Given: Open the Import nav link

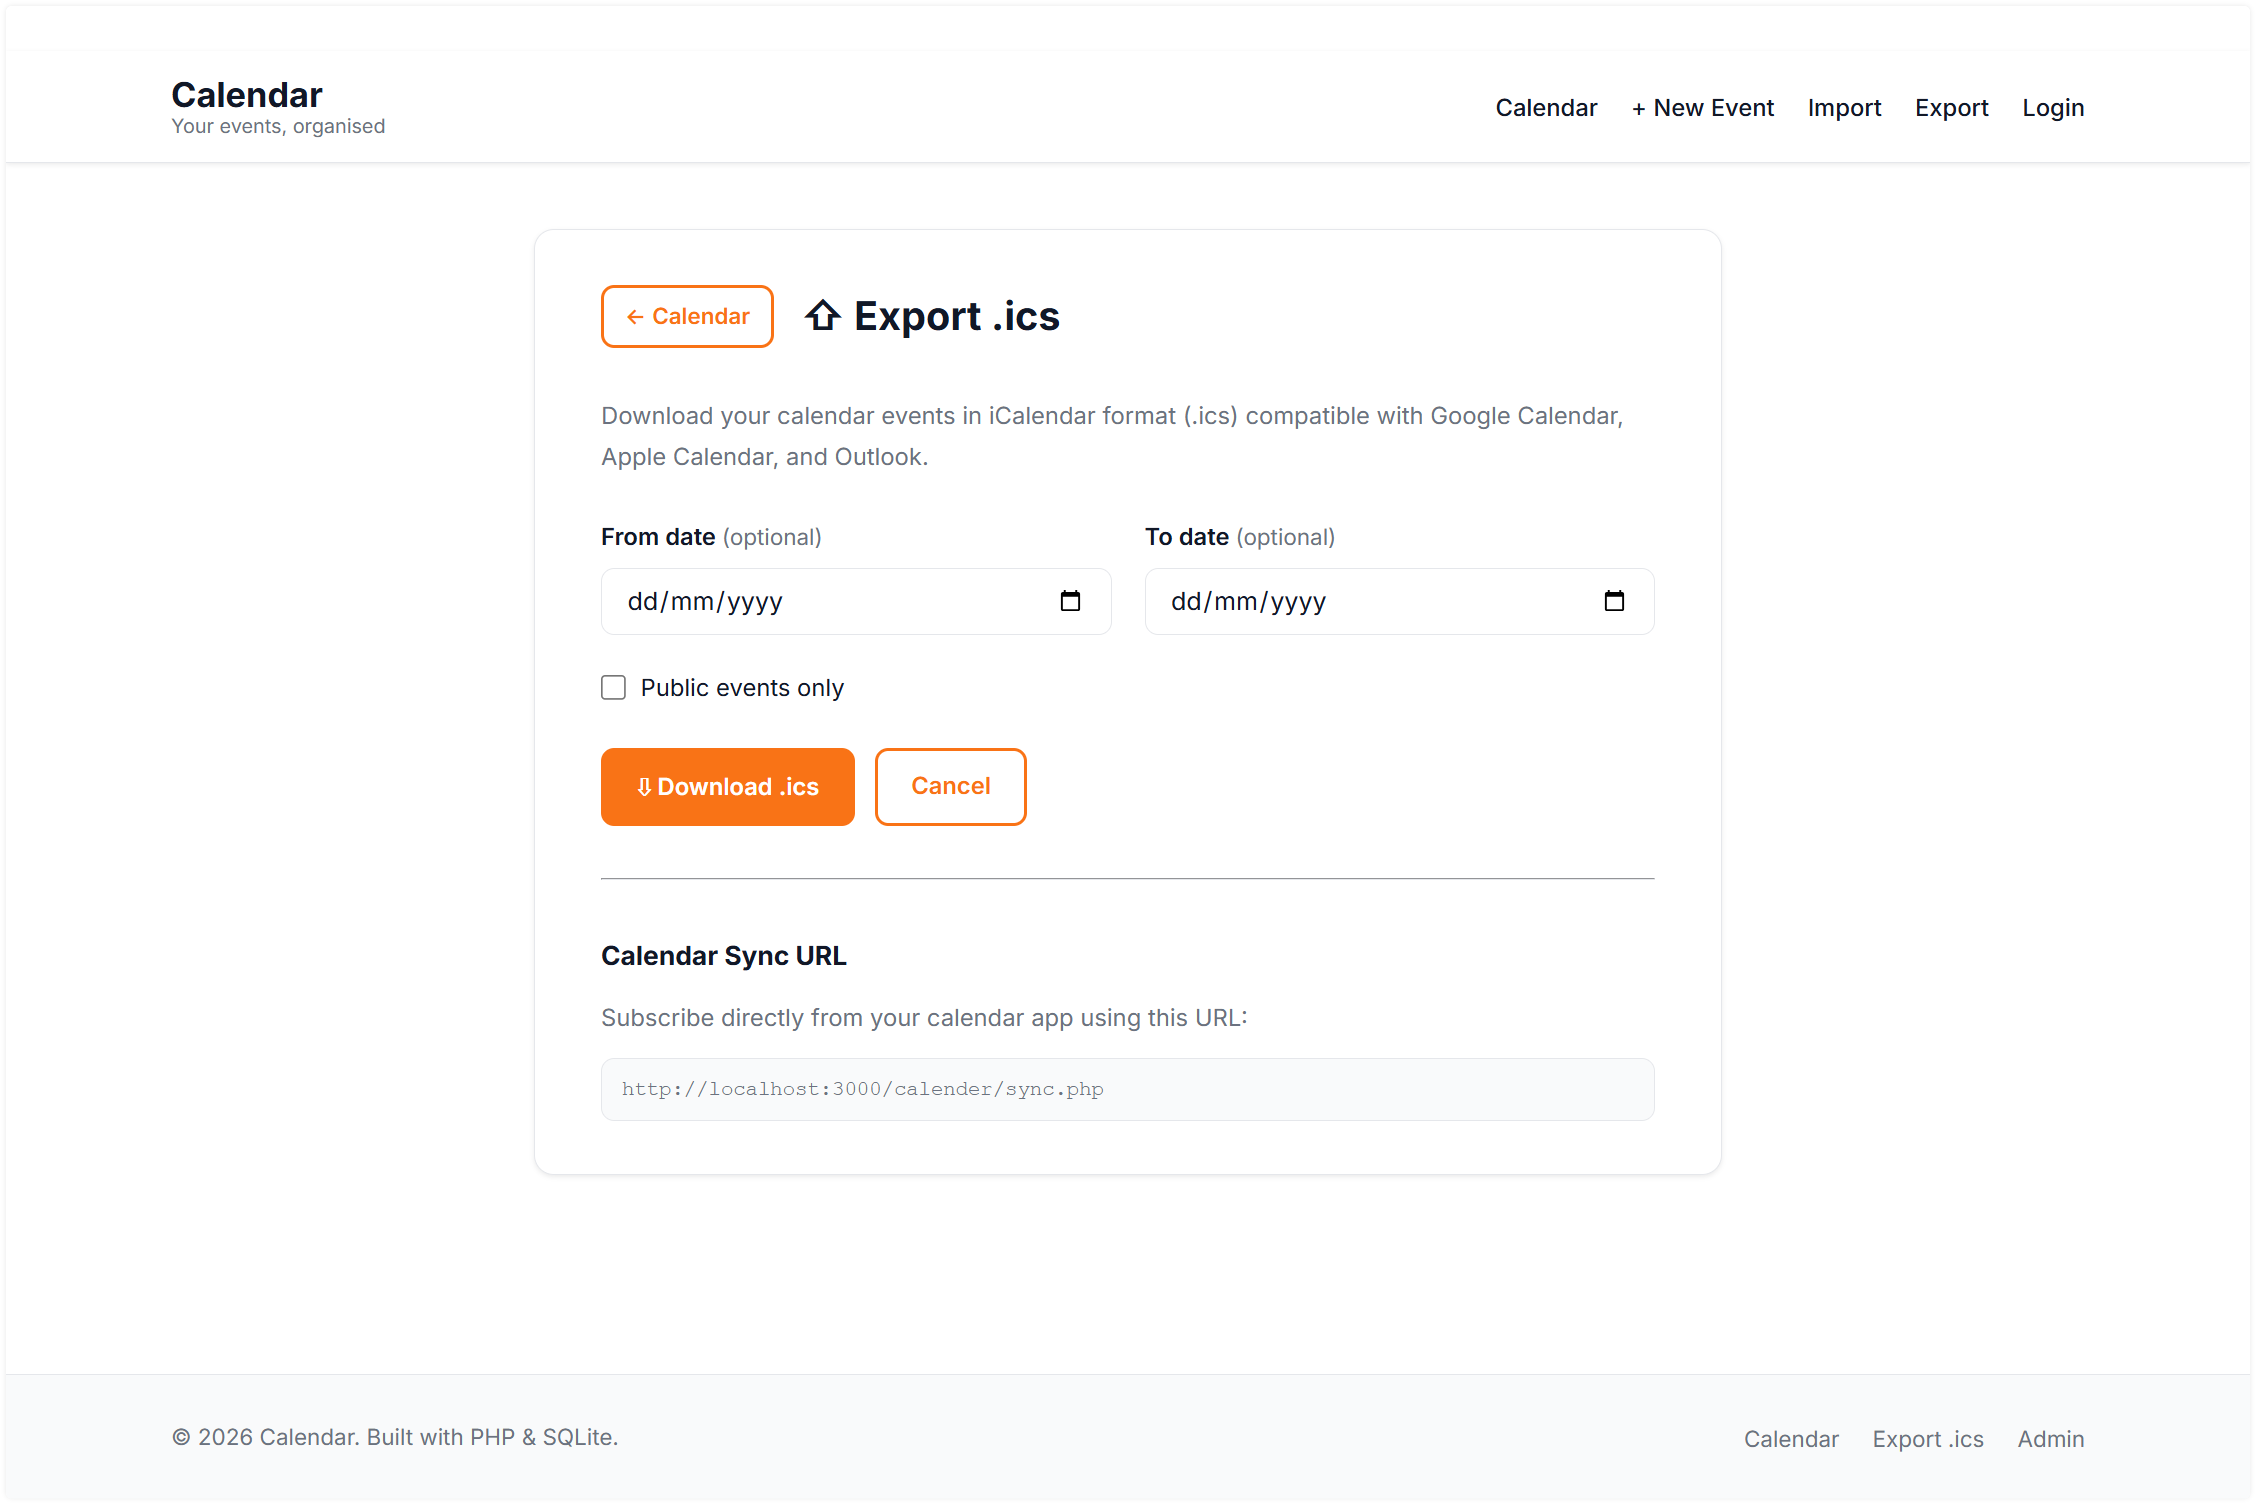Looking at the screenshot, I should pyautogui.click(x=1844, y=108).
